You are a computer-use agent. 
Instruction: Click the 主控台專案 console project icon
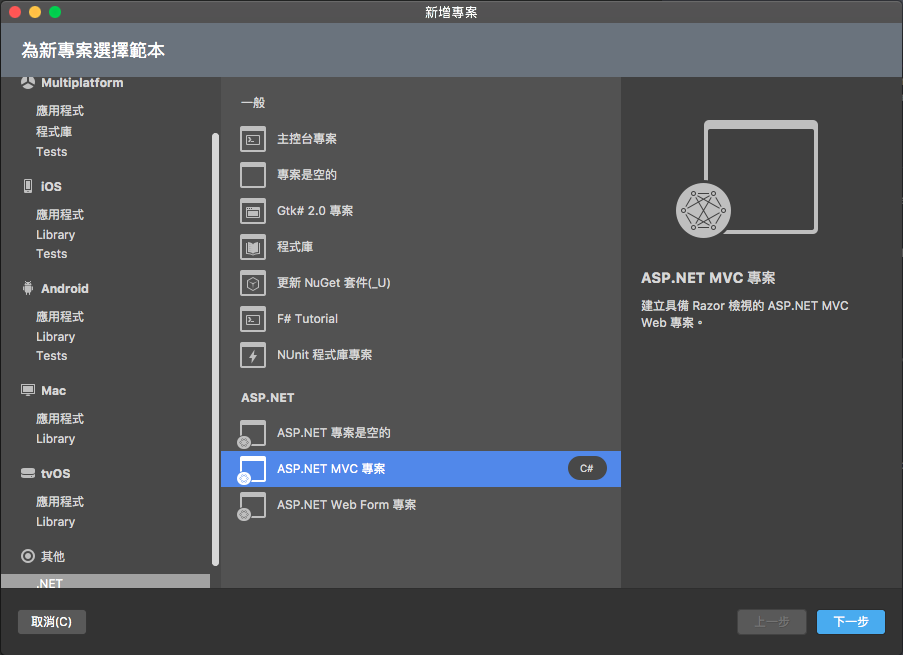point(253,139)
